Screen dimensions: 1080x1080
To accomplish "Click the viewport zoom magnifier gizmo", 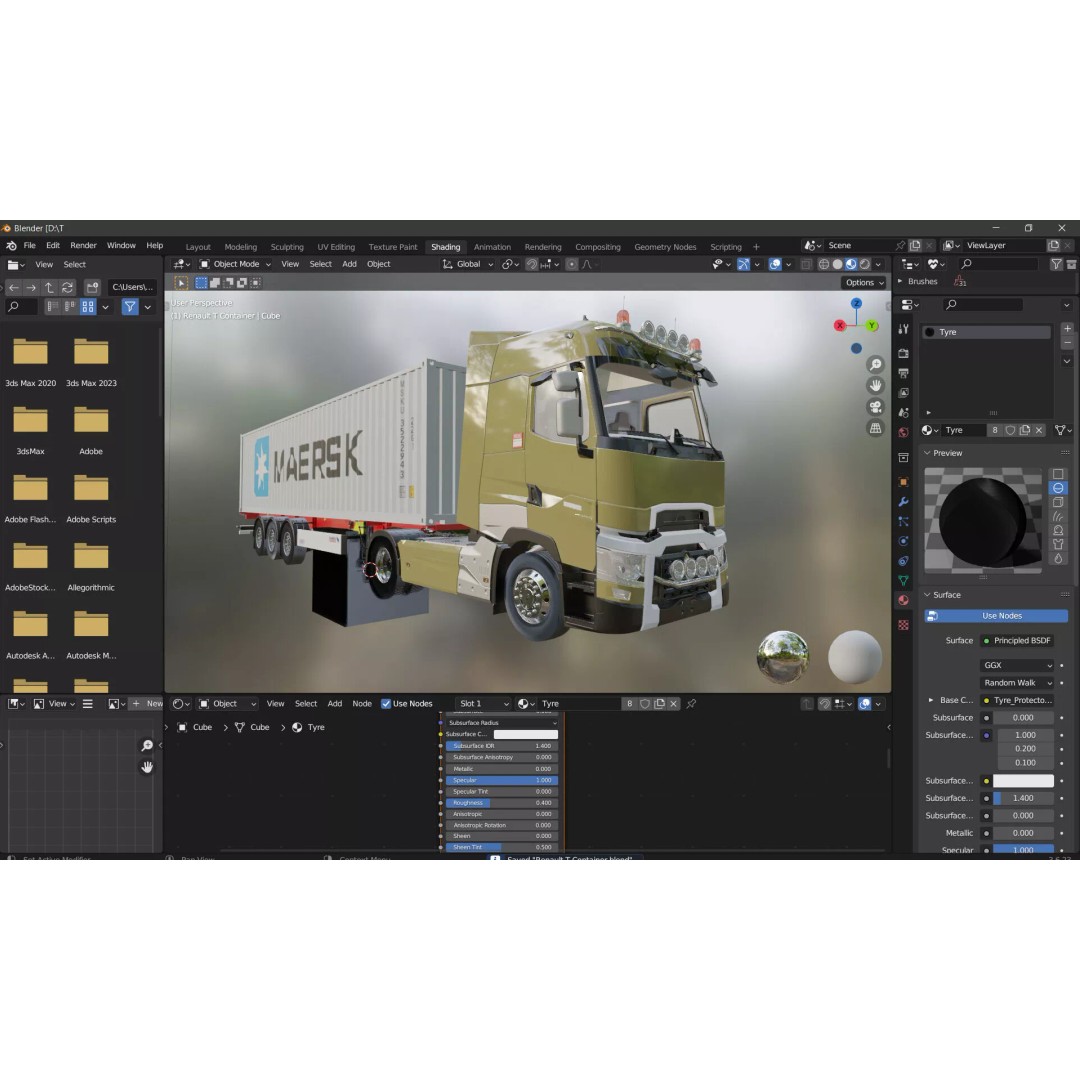I will coord(875,364).
